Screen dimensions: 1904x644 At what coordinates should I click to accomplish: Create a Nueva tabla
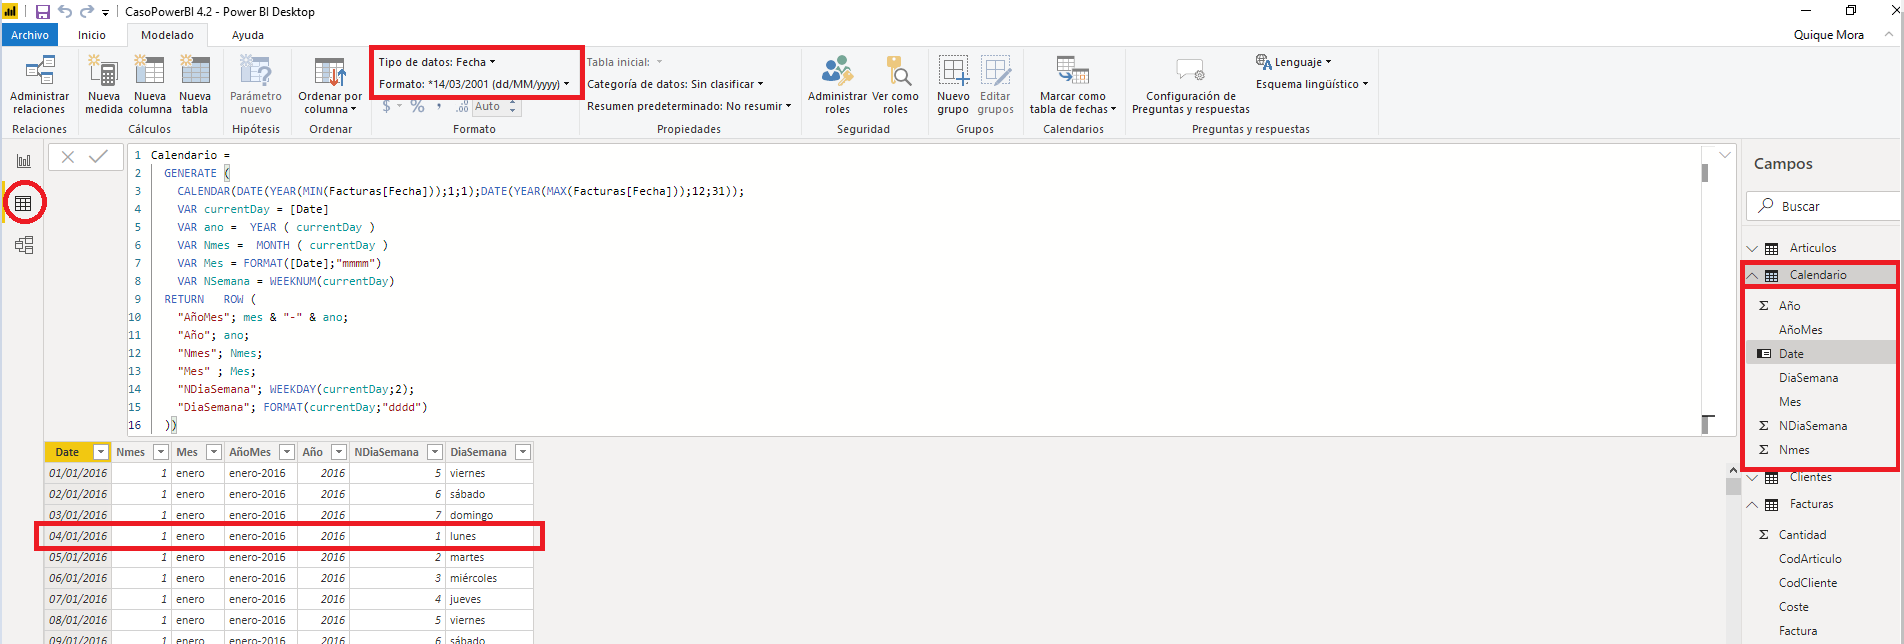coord(195,86)
